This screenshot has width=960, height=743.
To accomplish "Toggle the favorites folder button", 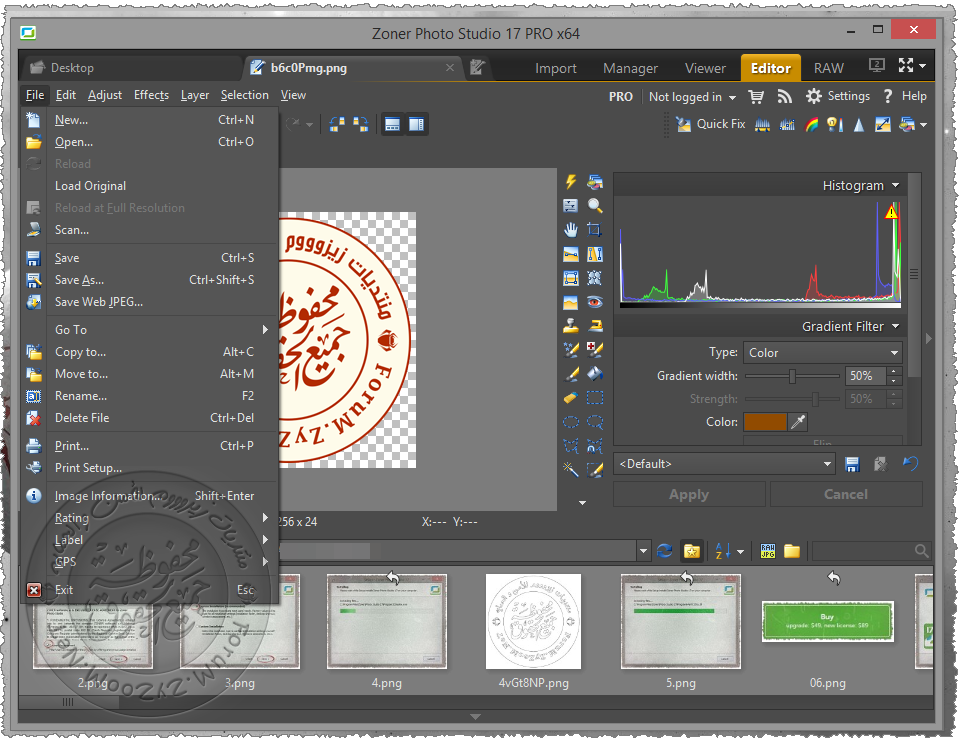I will pyautogui.click(x=691, y=551).
